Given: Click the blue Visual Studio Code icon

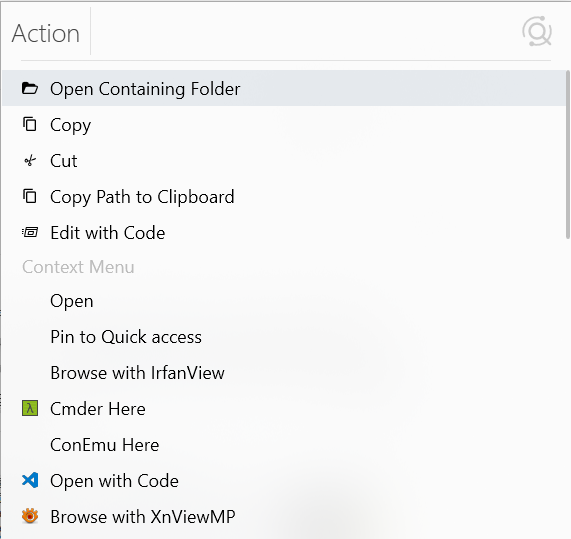Looking at the screenshot, I should [x=30, y=480].
